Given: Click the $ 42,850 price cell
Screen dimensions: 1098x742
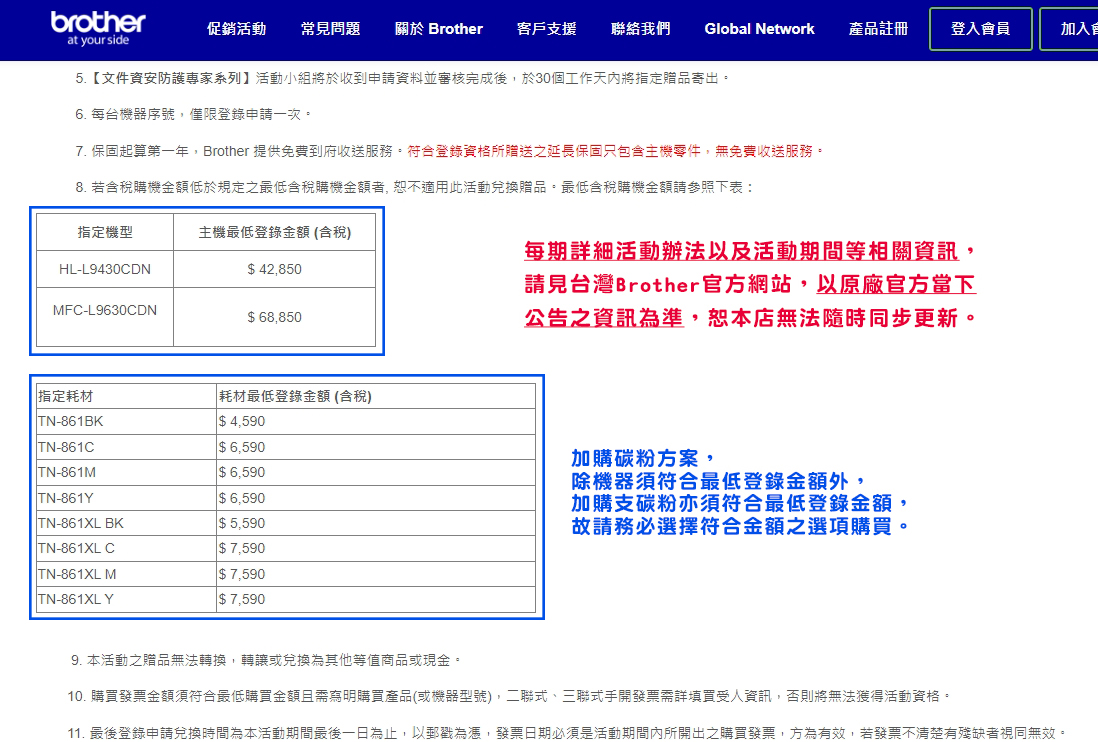Looking at the screenshot, I should point(274,269).
